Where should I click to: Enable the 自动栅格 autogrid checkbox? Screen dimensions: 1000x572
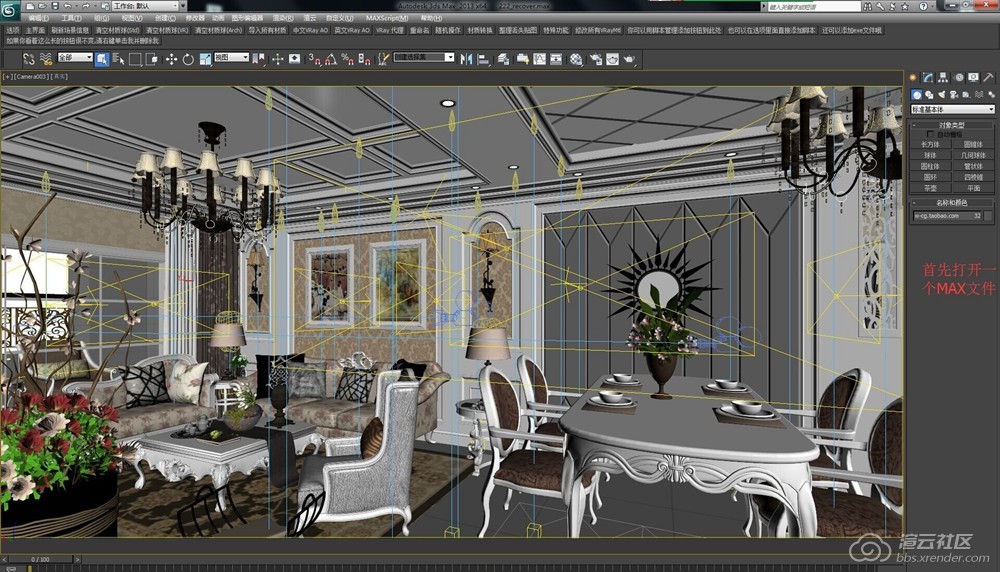pos(930,135)
